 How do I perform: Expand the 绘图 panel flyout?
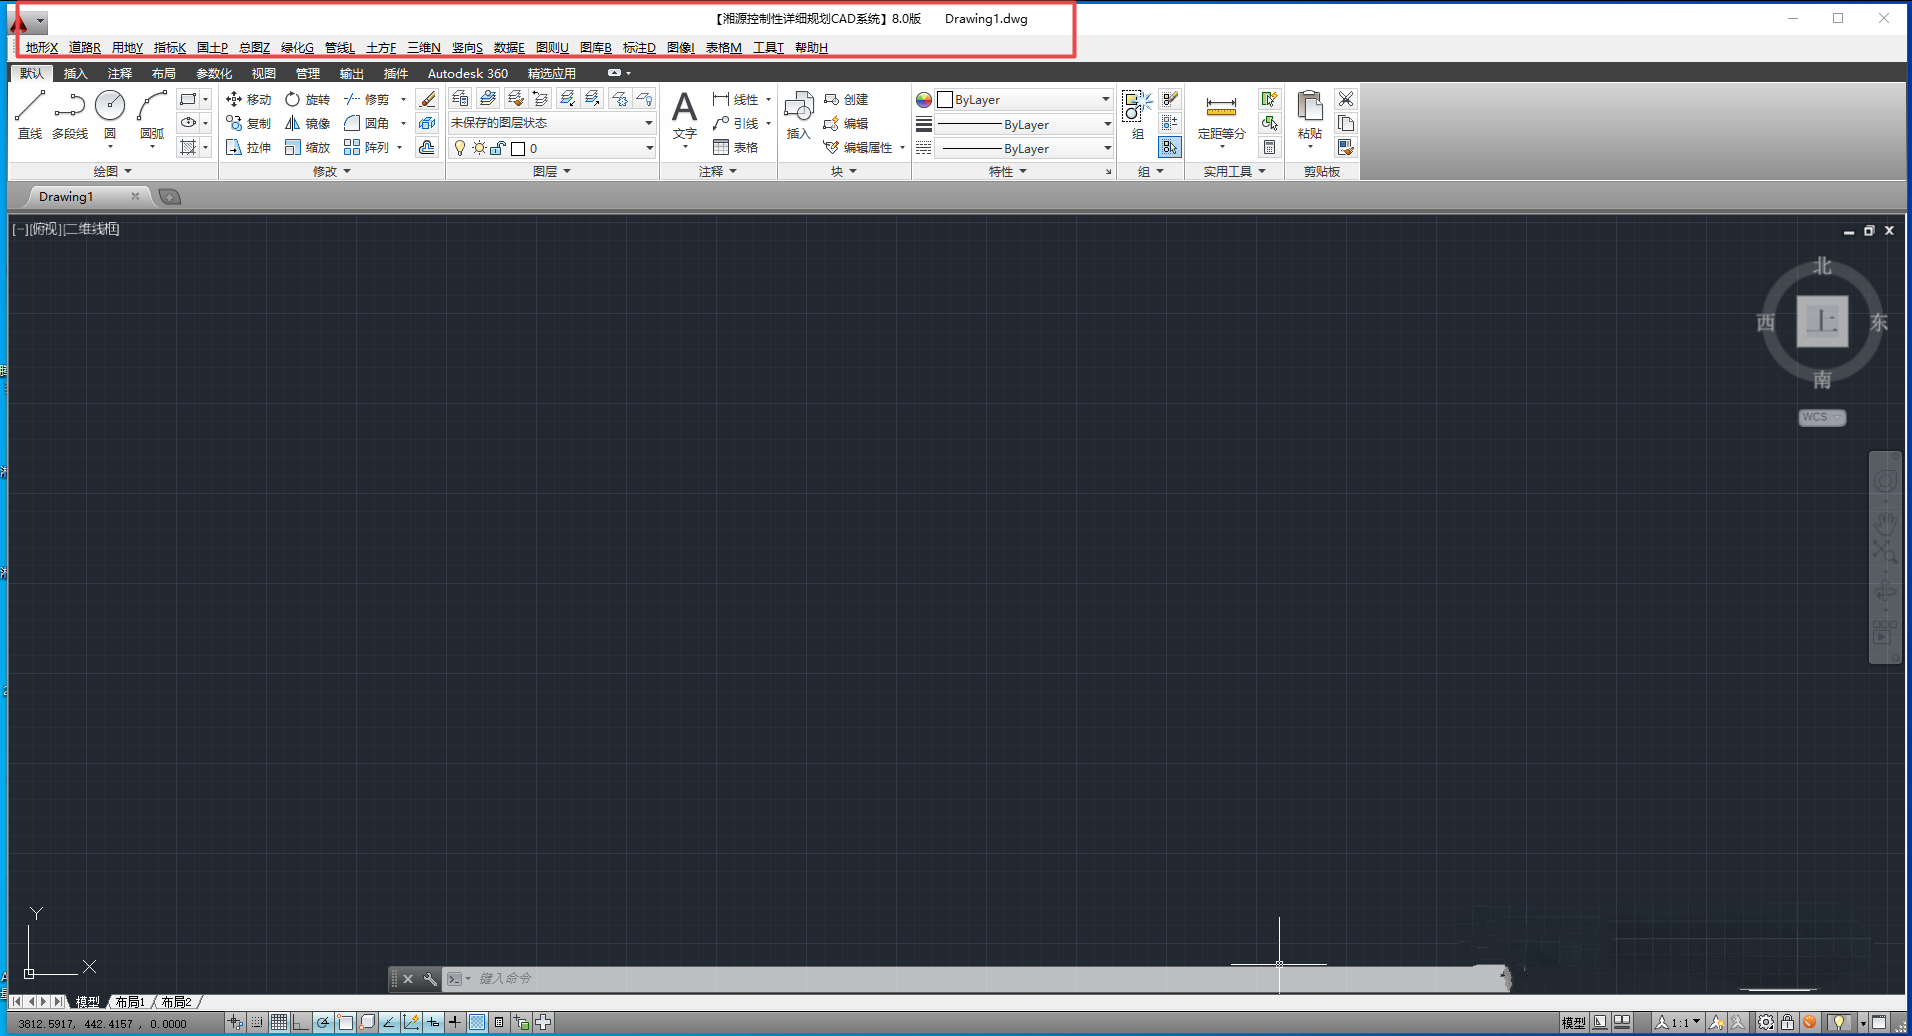coord(112,171)
